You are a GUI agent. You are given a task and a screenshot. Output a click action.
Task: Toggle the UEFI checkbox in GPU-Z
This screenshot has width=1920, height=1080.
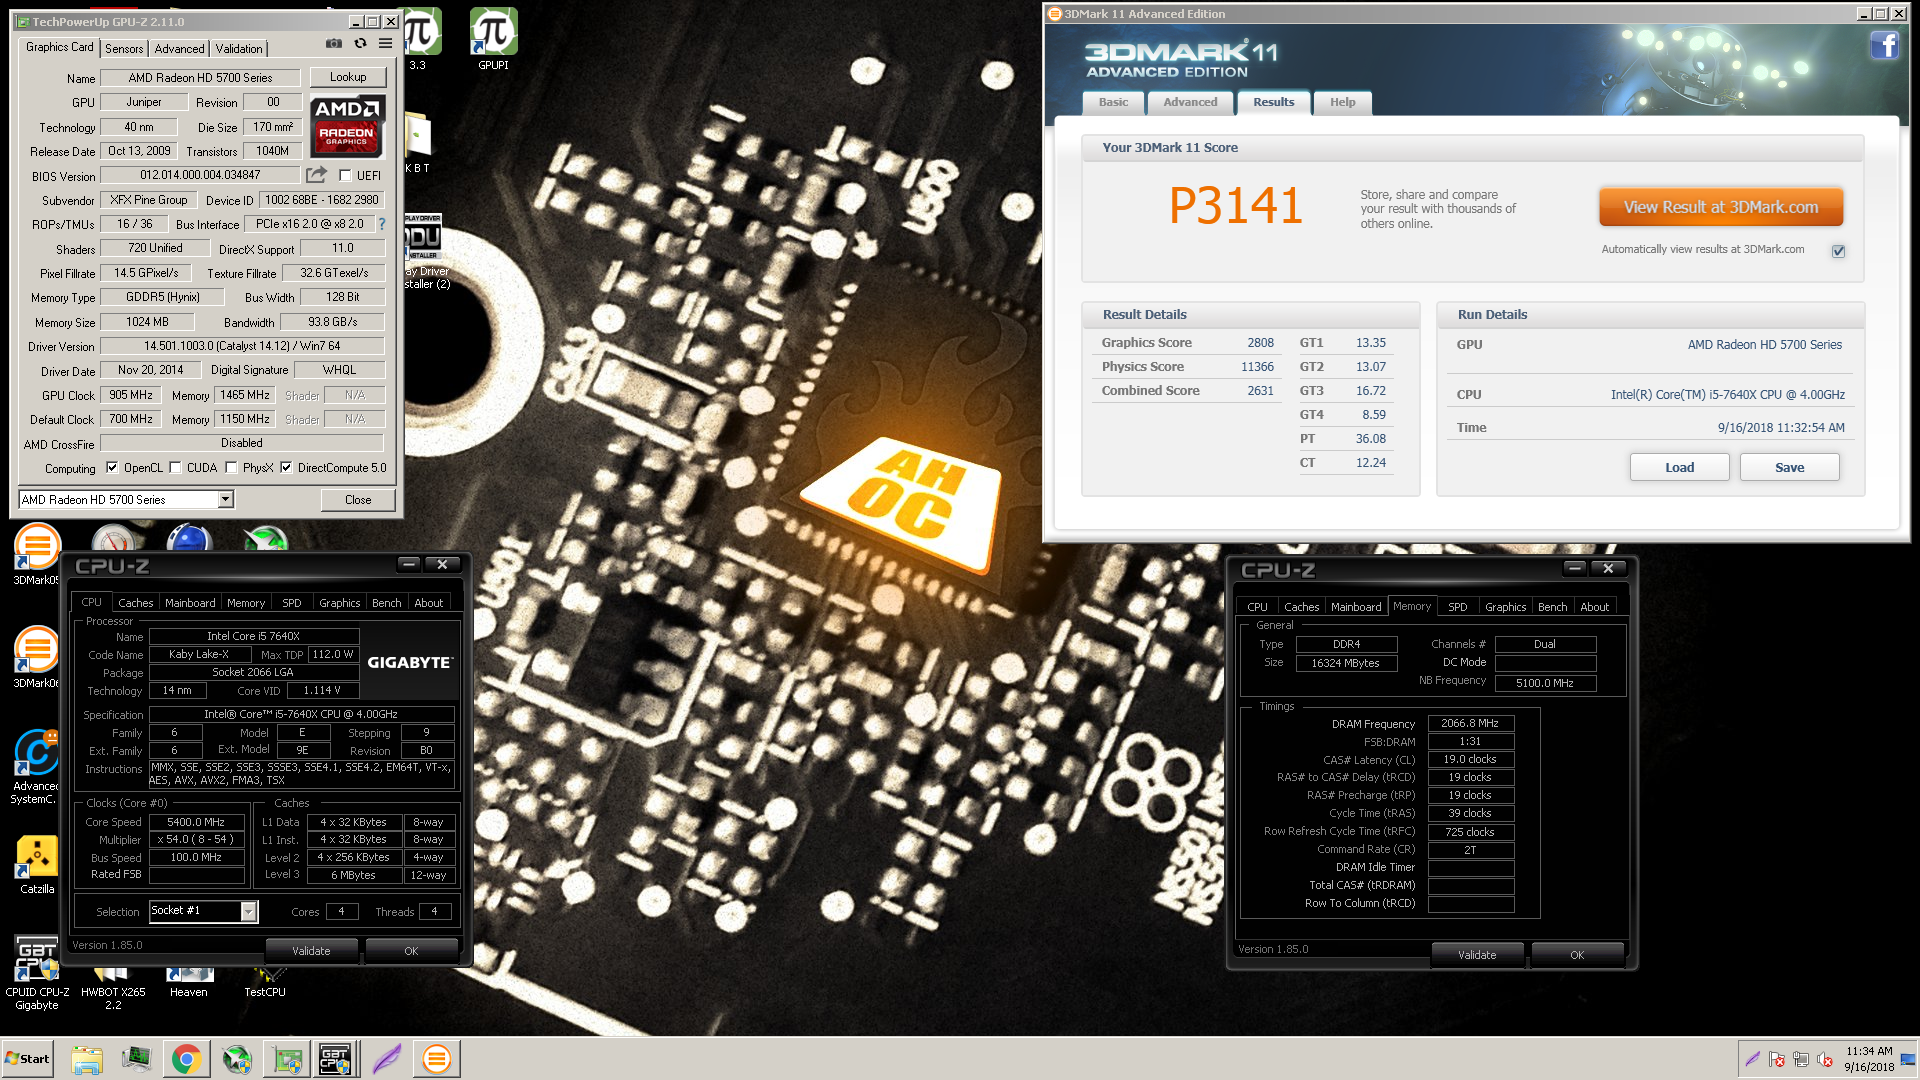click(x=345, y=176)
